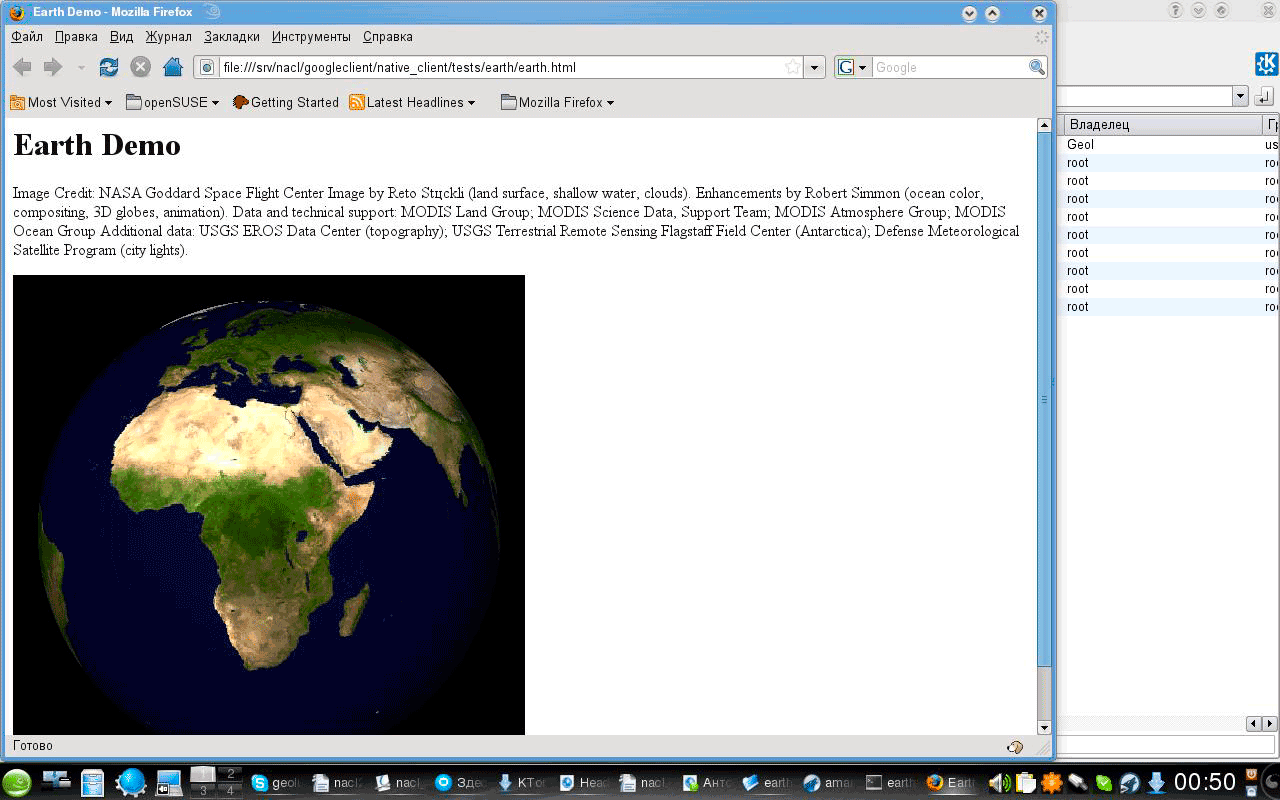
Task: Open the Закладки menu
Action: pyautogui.click(x=231, y=37)
